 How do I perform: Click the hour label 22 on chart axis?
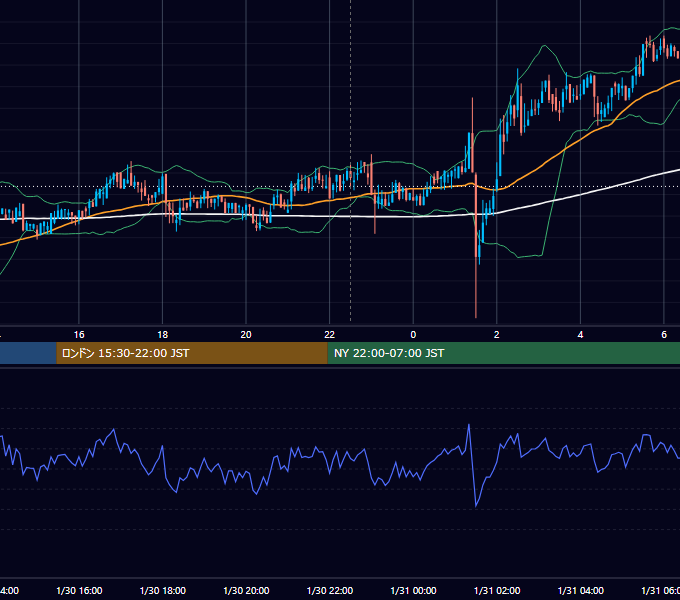(330, 335)
